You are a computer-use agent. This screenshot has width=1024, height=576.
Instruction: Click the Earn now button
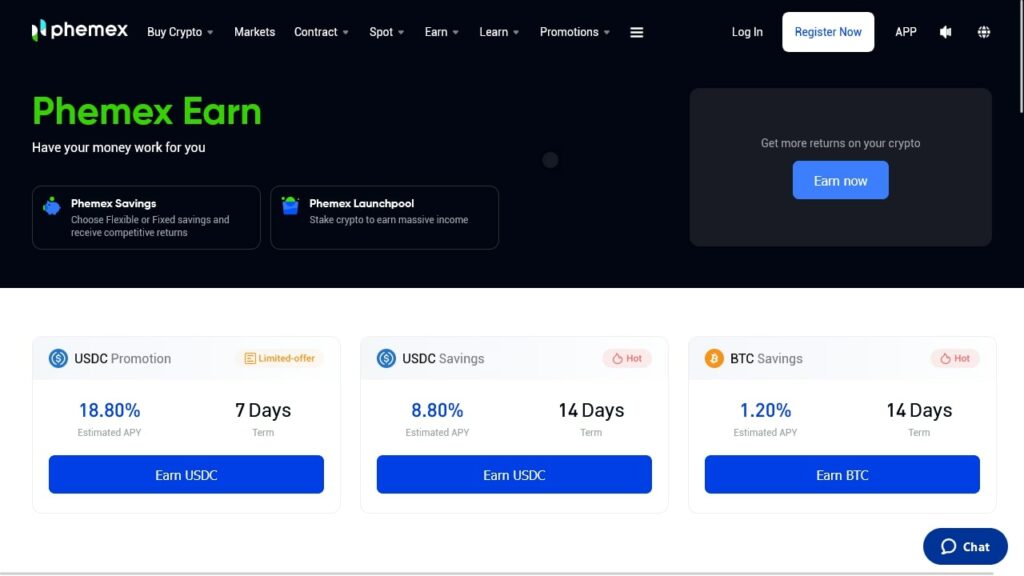click(840, 180)
